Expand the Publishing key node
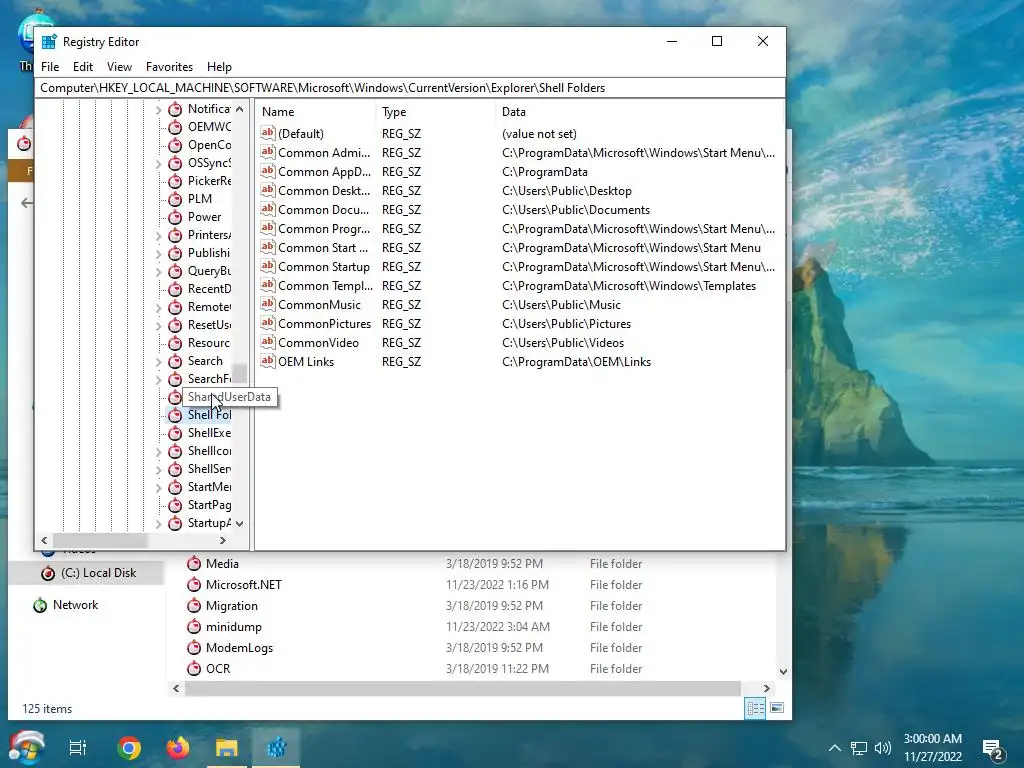This screenshot has height=768, width=1024. [159, 253]
